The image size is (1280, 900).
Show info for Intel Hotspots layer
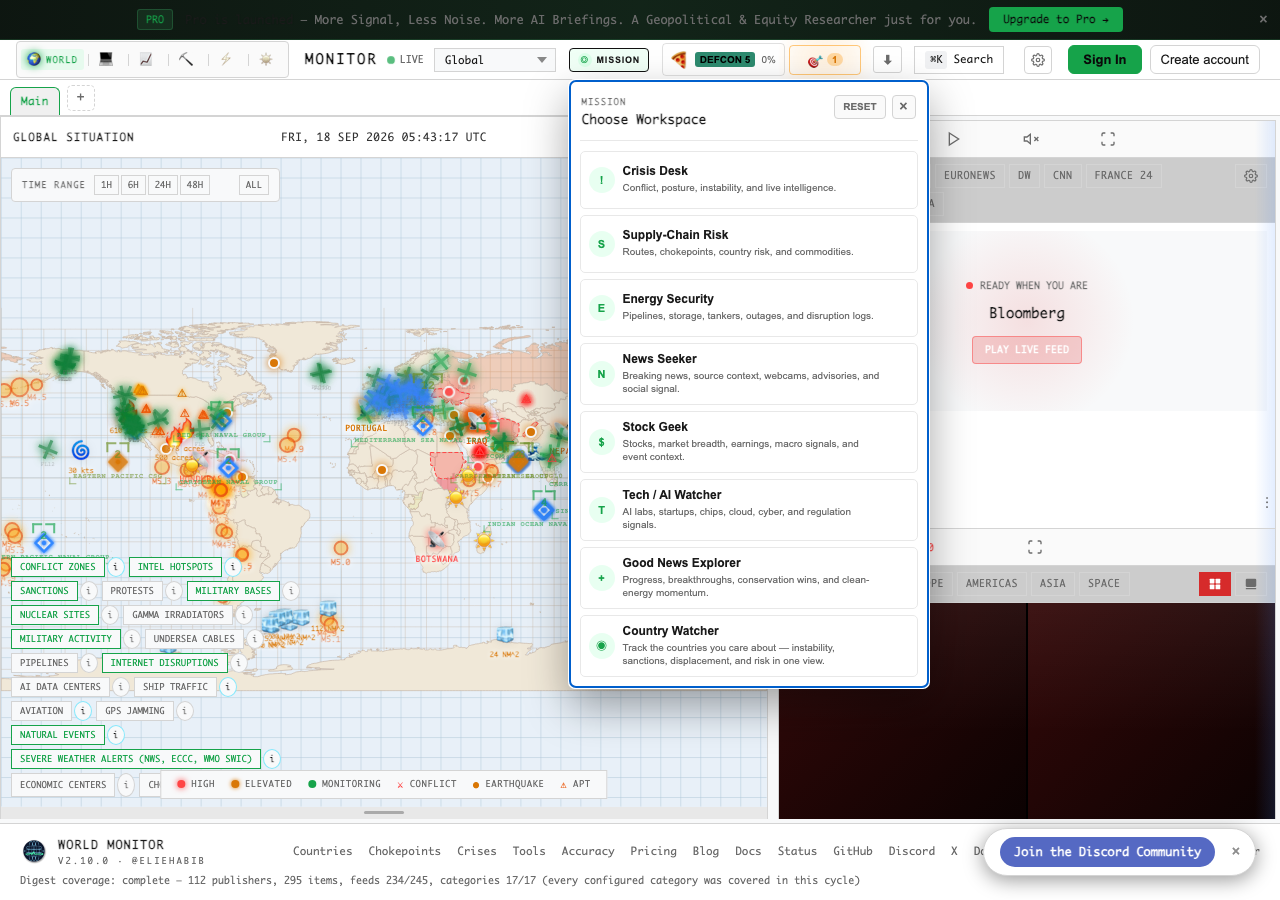pyautogui.click(x=233, y=567)
